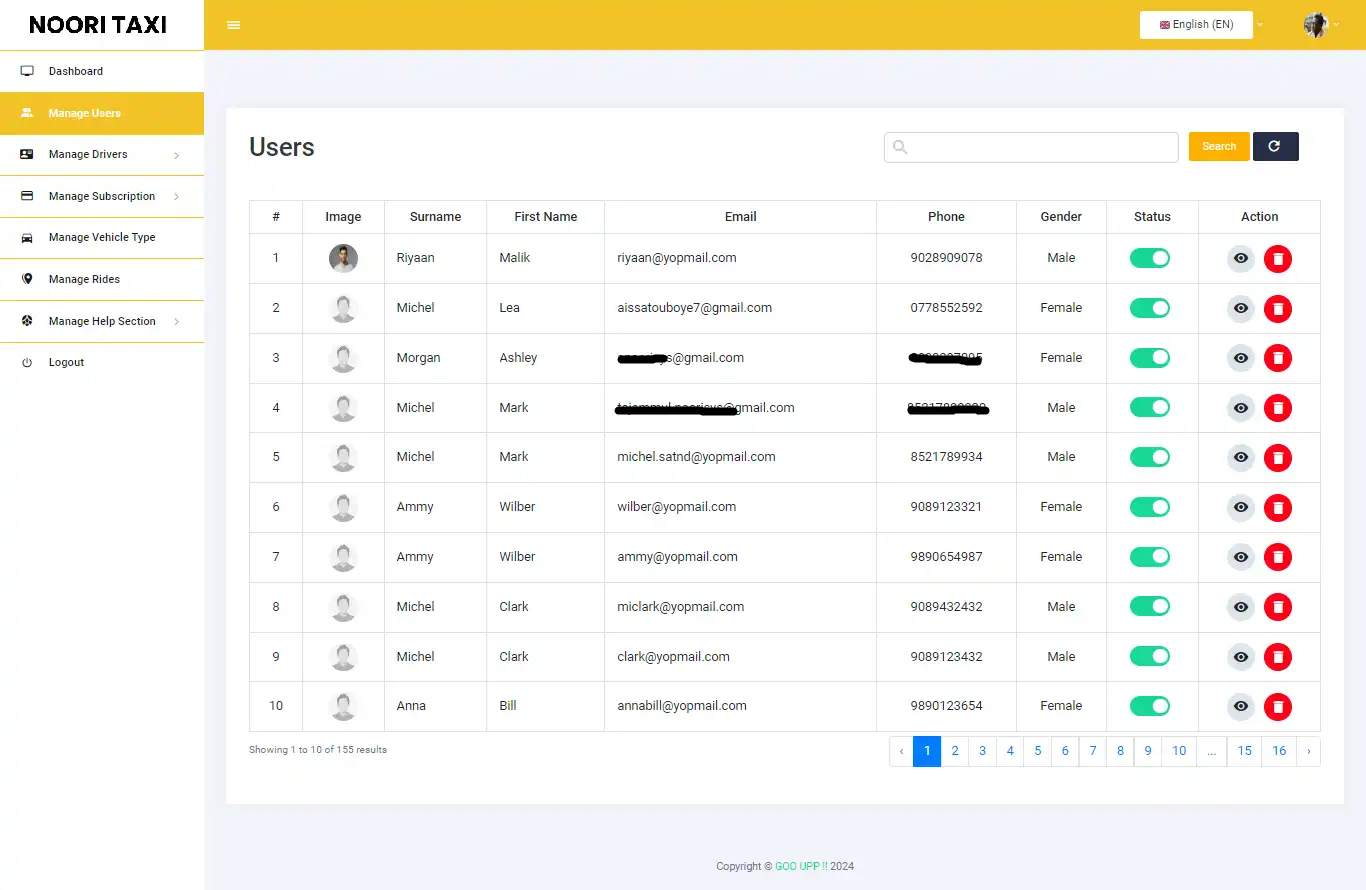Image resolution: width=1366 pixels, height=890 pixels.
Task: Toggle status switch for Michel Lea
Action: pos(1150,308)
